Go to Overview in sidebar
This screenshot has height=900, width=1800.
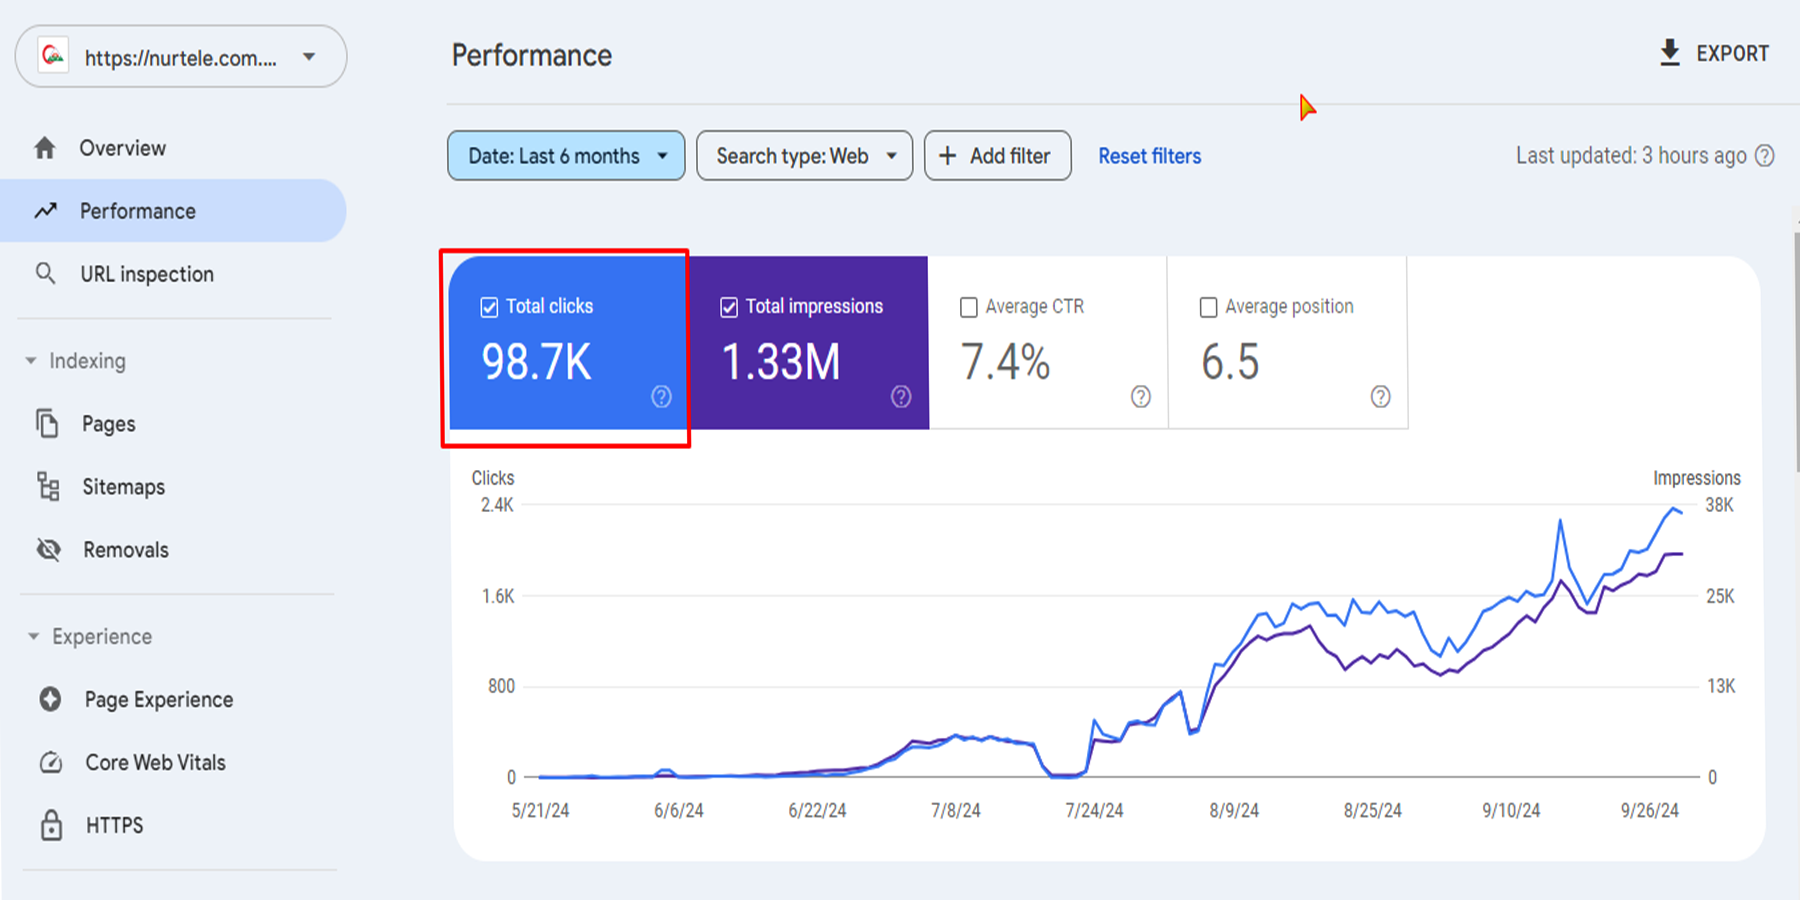click(x=122, y=148)
